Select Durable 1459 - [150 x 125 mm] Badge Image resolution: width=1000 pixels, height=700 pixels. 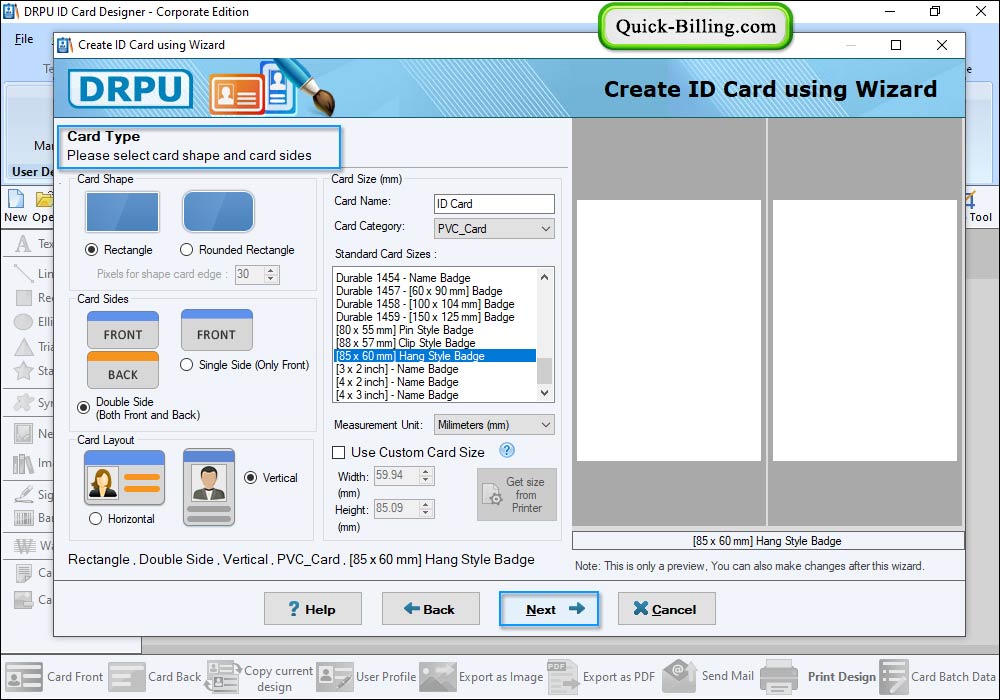click(x=435, y=317)
